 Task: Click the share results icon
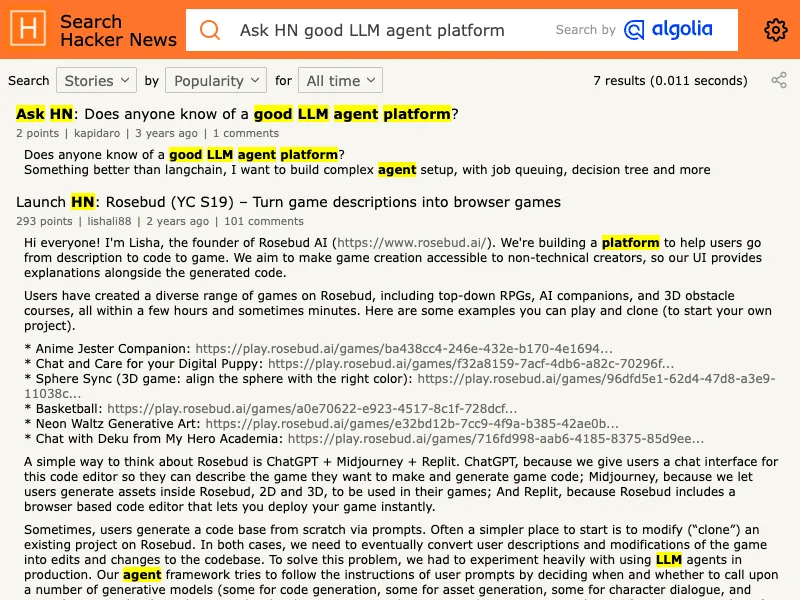pos(779,80)
